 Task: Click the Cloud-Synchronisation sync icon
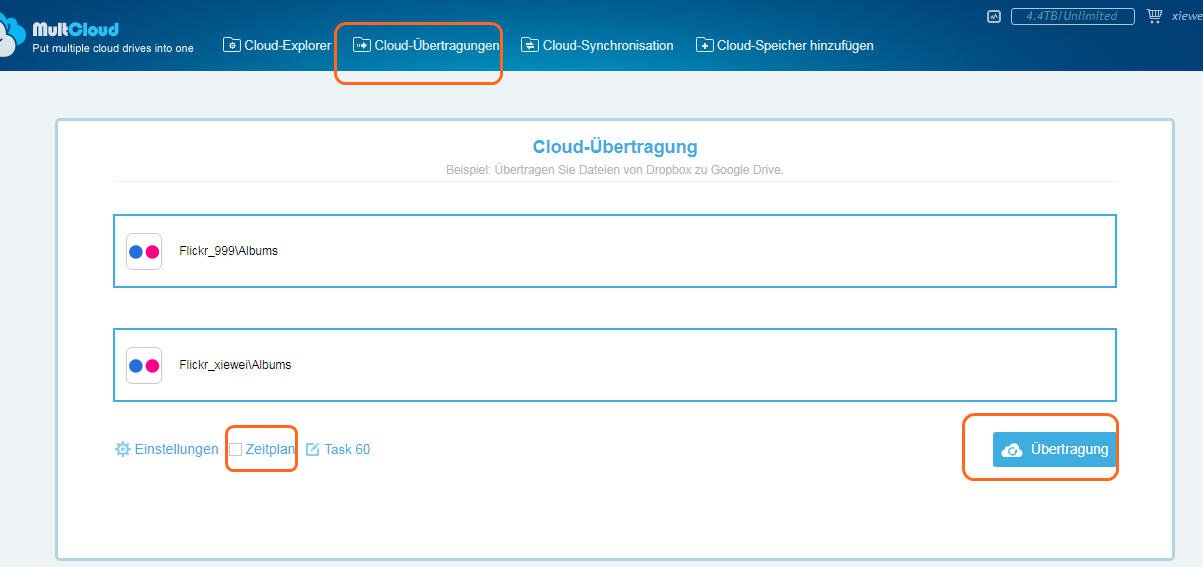530,45
